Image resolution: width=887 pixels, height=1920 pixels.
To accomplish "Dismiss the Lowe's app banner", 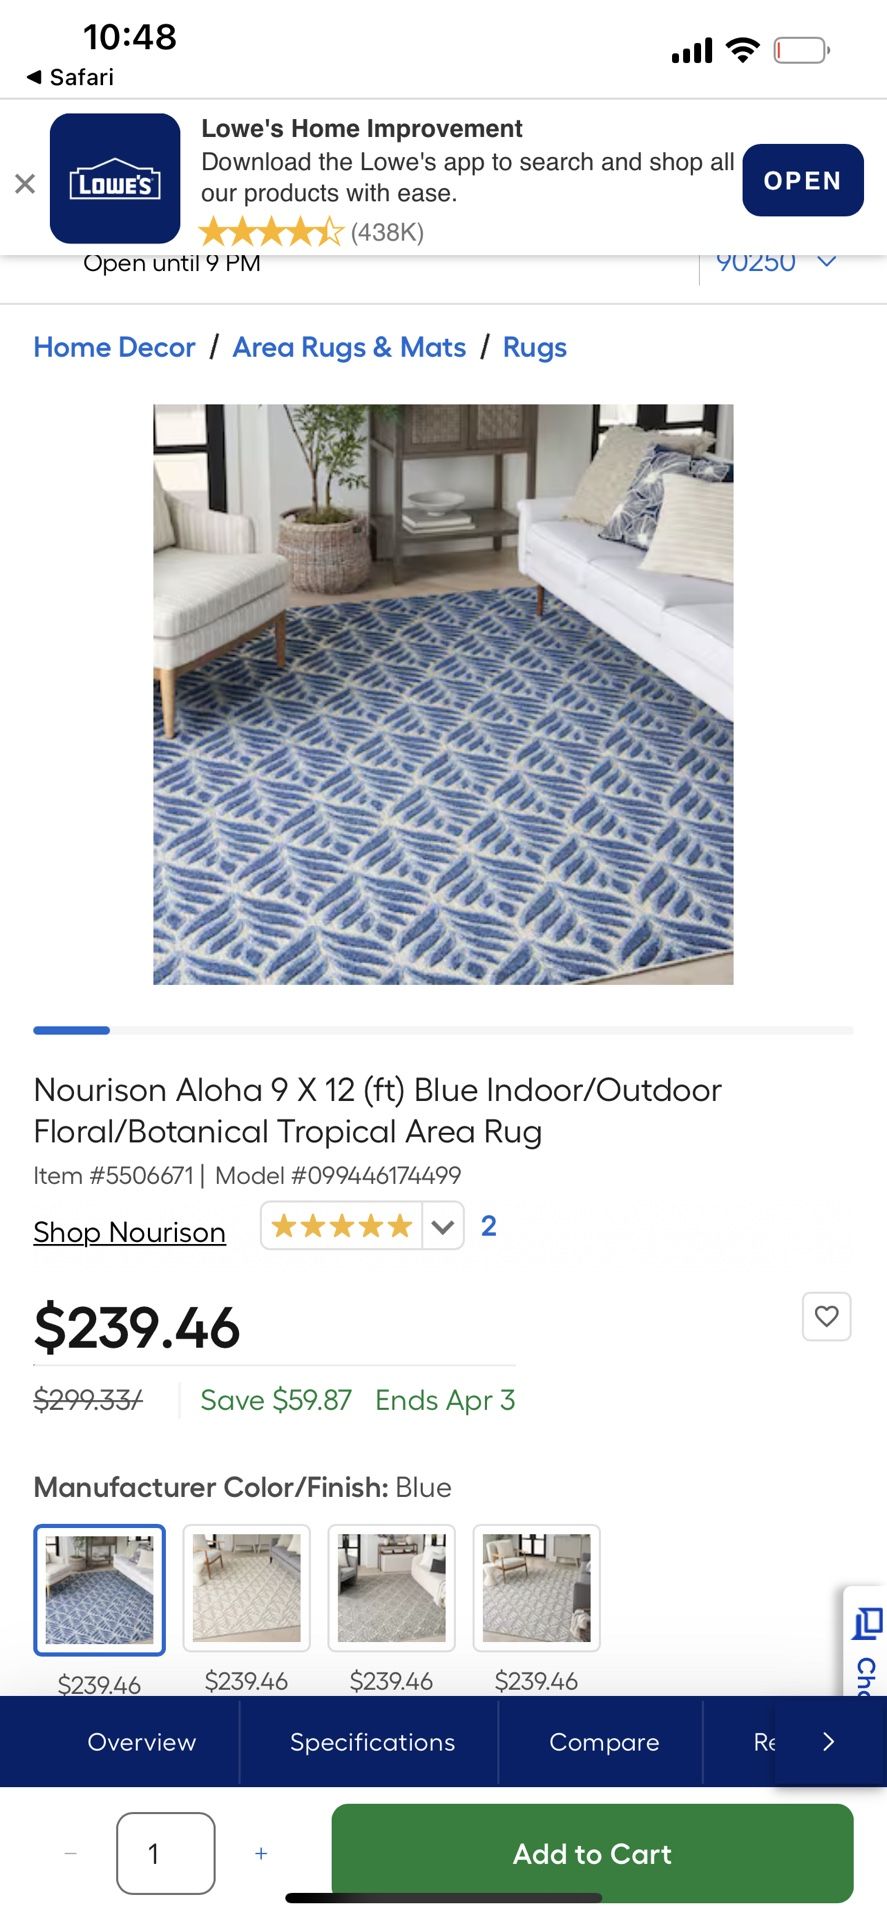I will 25,183.
